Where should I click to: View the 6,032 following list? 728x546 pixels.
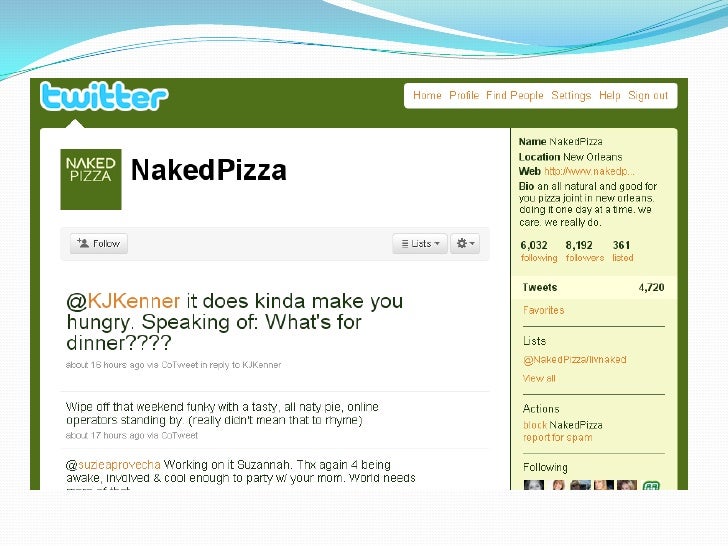tap(539, 251)
